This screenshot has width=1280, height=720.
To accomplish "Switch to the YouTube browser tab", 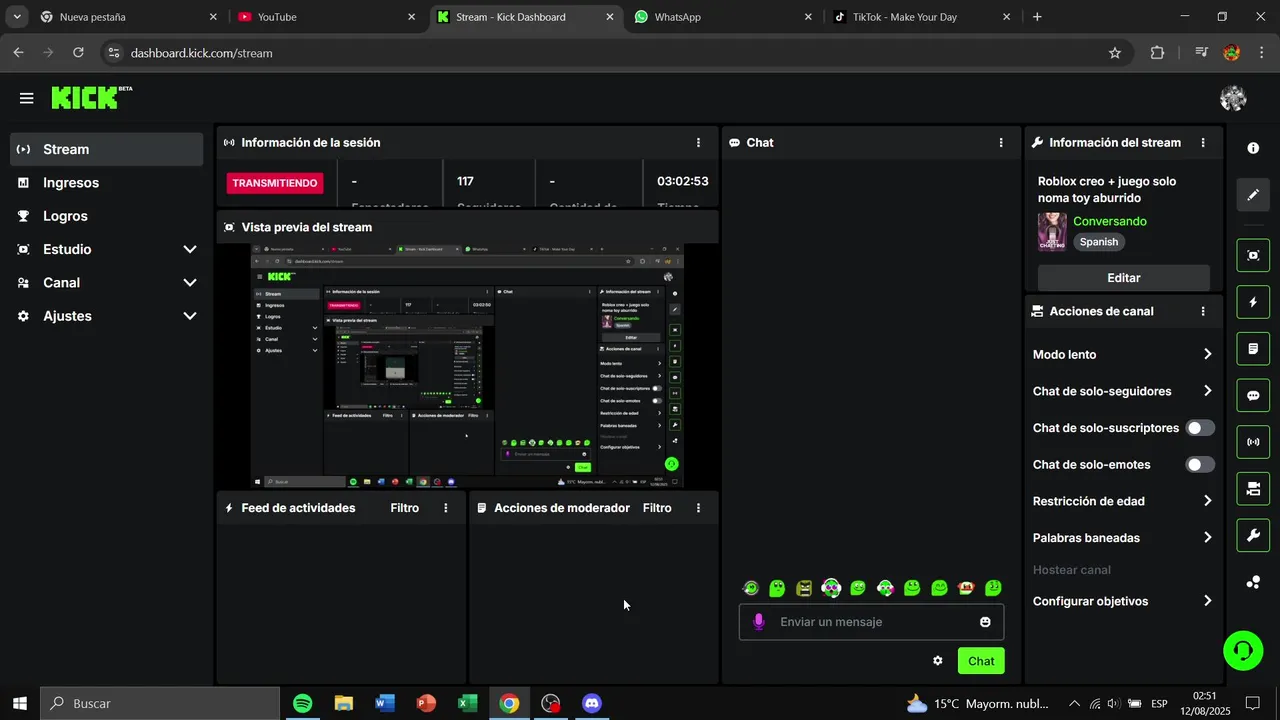I will [326, 17].
